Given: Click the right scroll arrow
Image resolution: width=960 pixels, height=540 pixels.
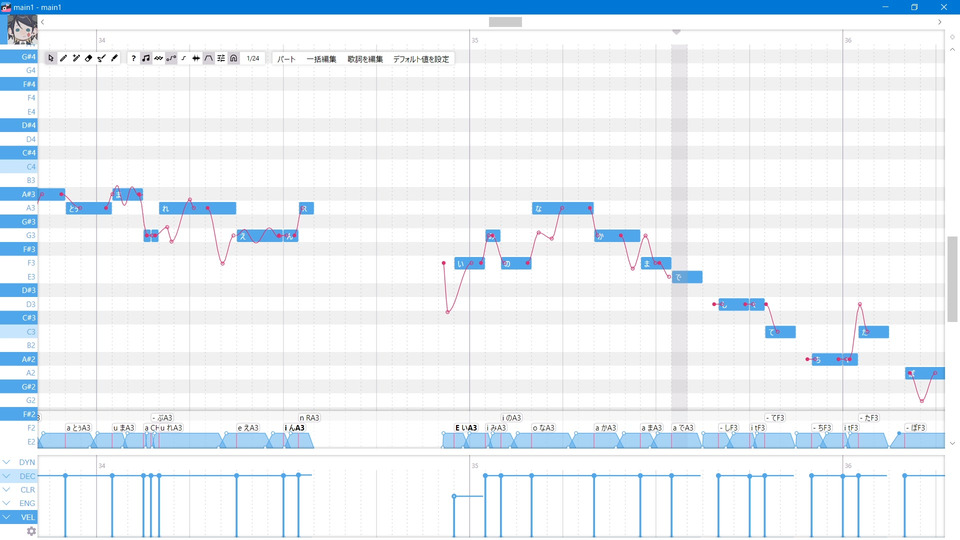Looking at the screenshot, I should (940, 22).
